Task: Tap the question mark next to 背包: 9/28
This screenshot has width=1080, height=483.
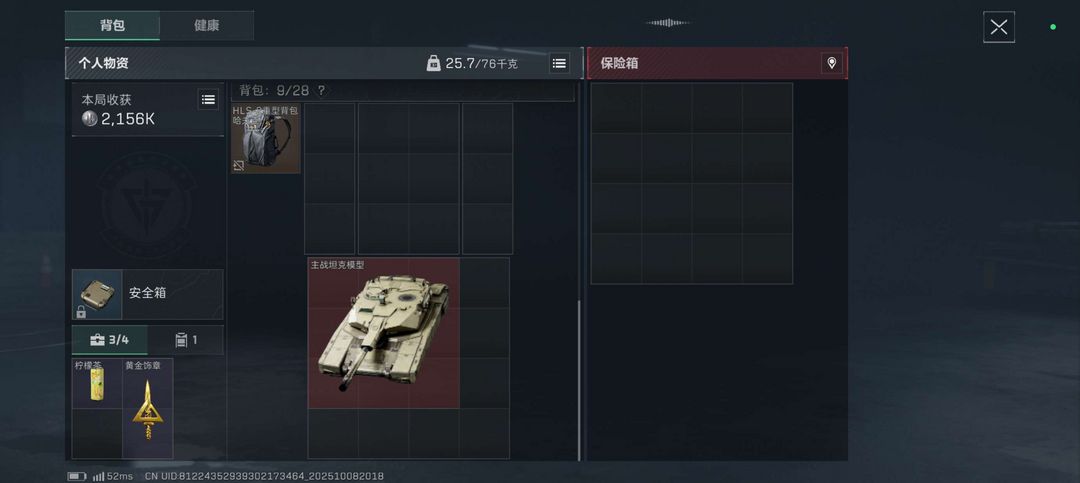Action: pyautogui.click(x=321, y=90)
